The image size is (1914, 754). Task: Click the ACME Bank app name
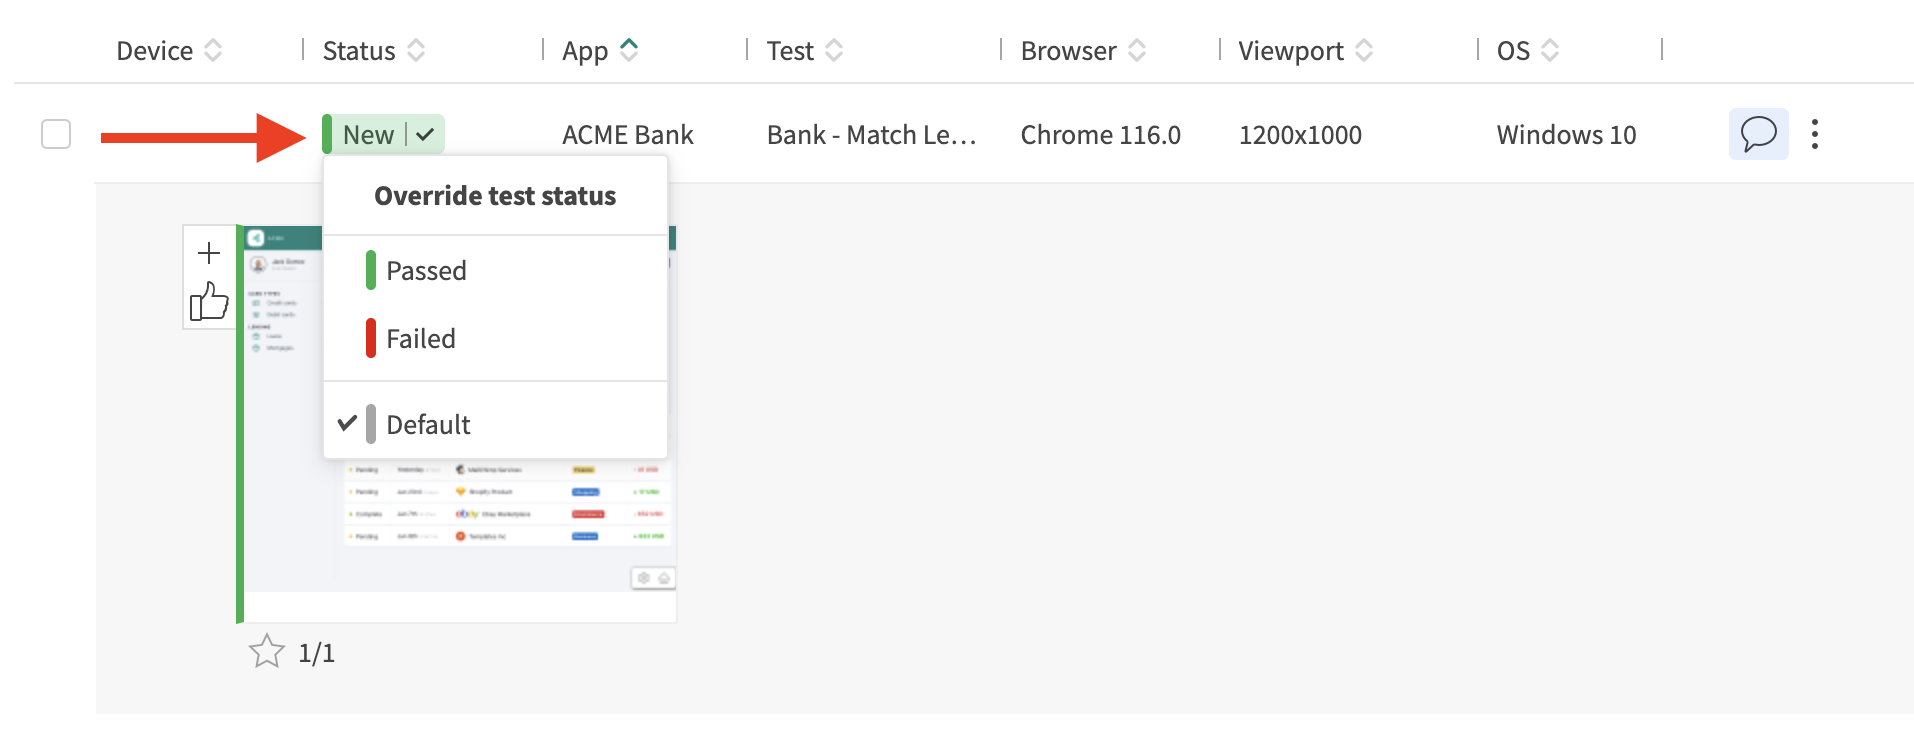[x=627, y=135]
